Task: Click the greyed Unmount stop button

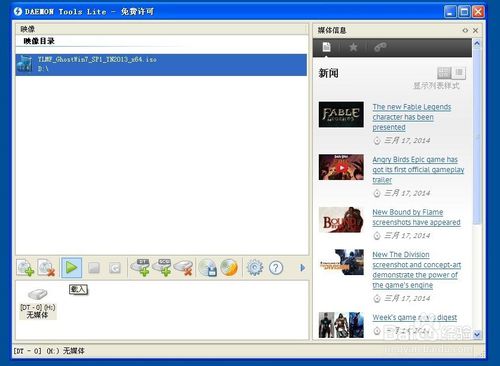Action: point(94,268)
